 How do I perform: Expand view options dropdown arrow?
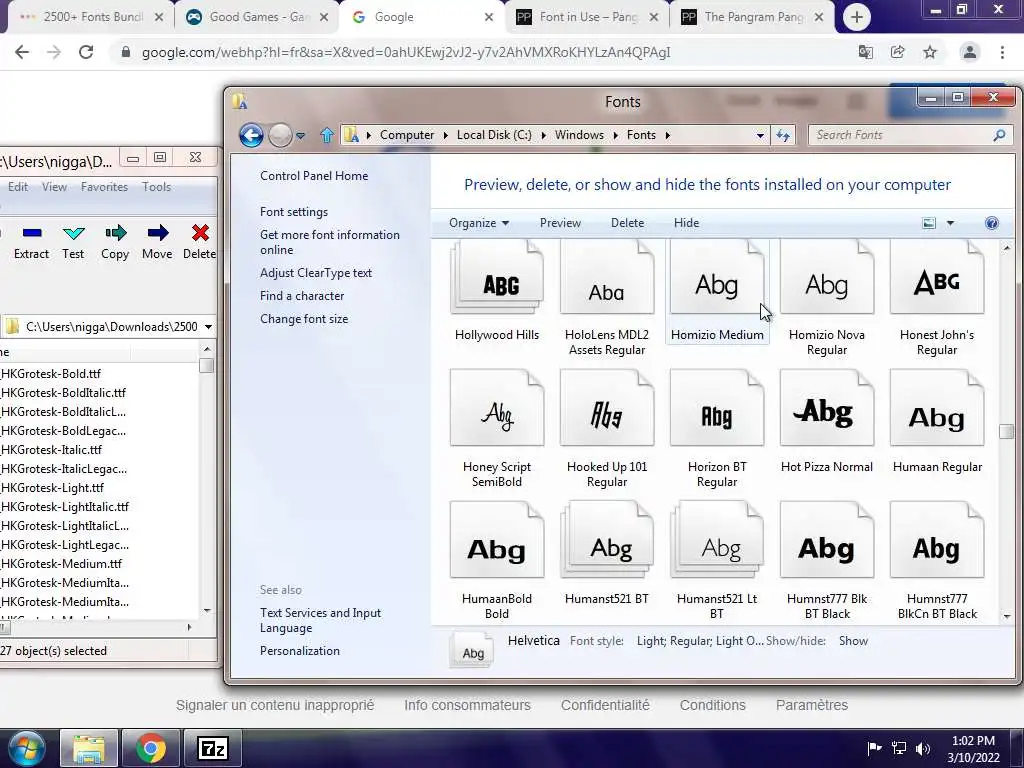[x=950, y=223]
